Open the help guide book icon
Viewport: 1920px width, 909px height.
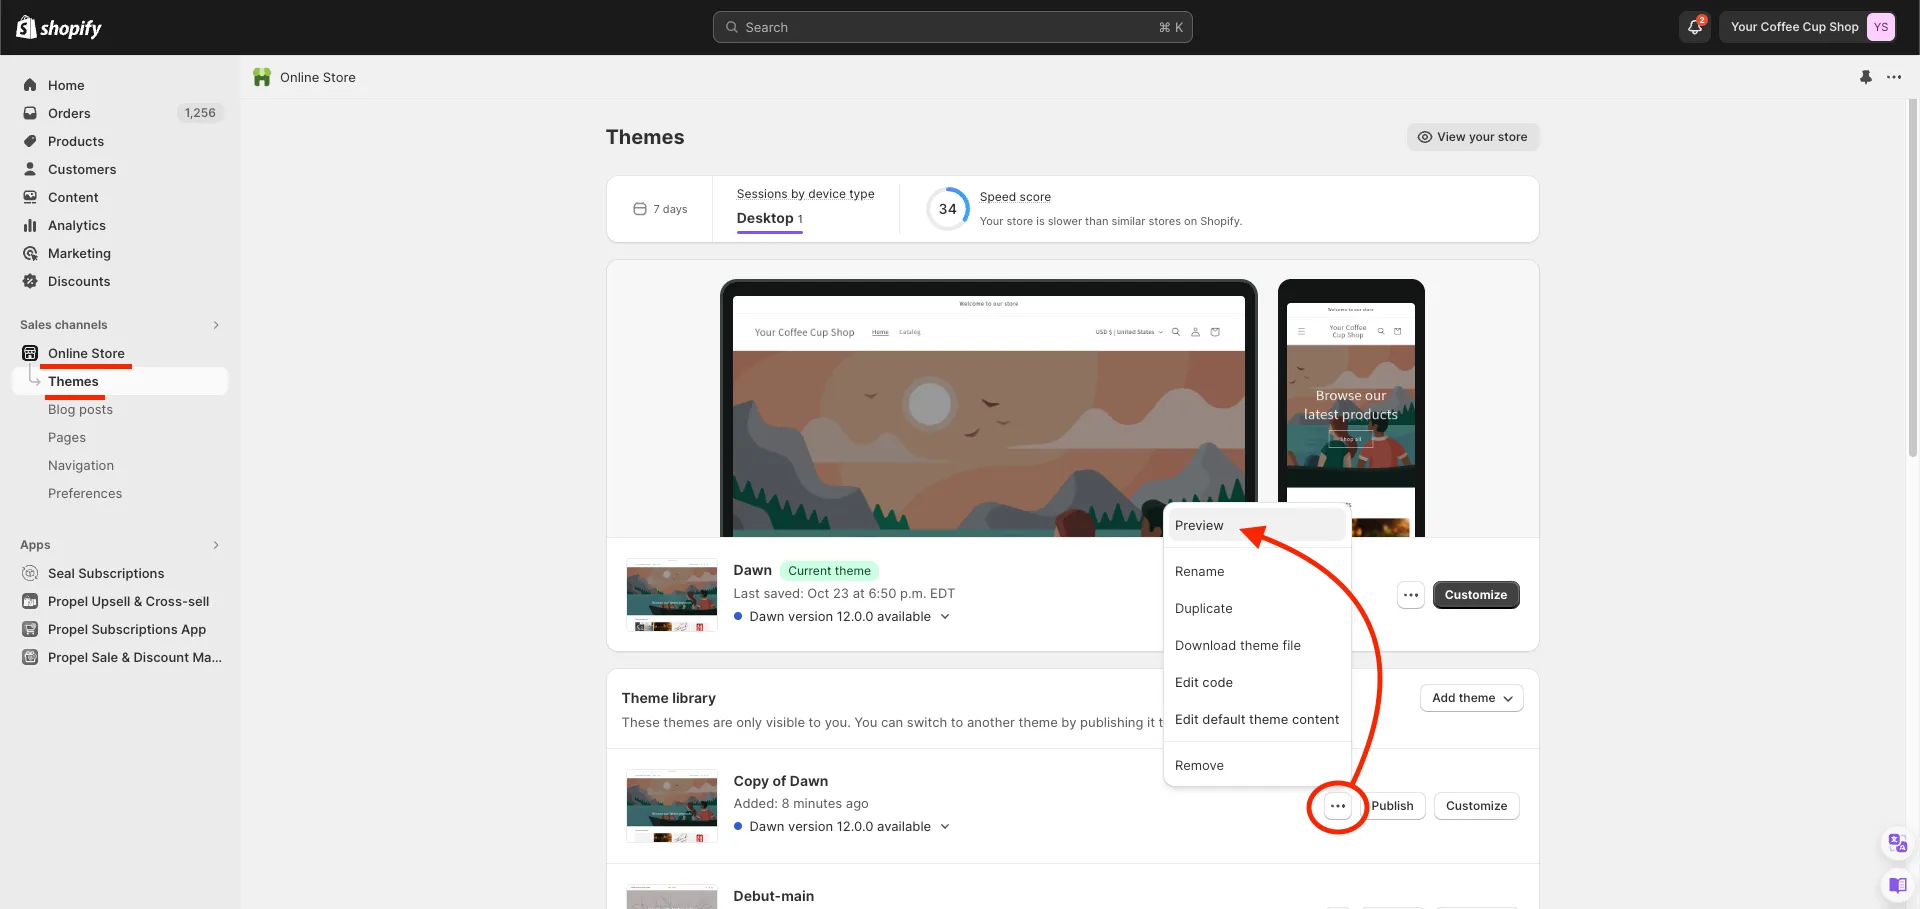point(1897,885)
